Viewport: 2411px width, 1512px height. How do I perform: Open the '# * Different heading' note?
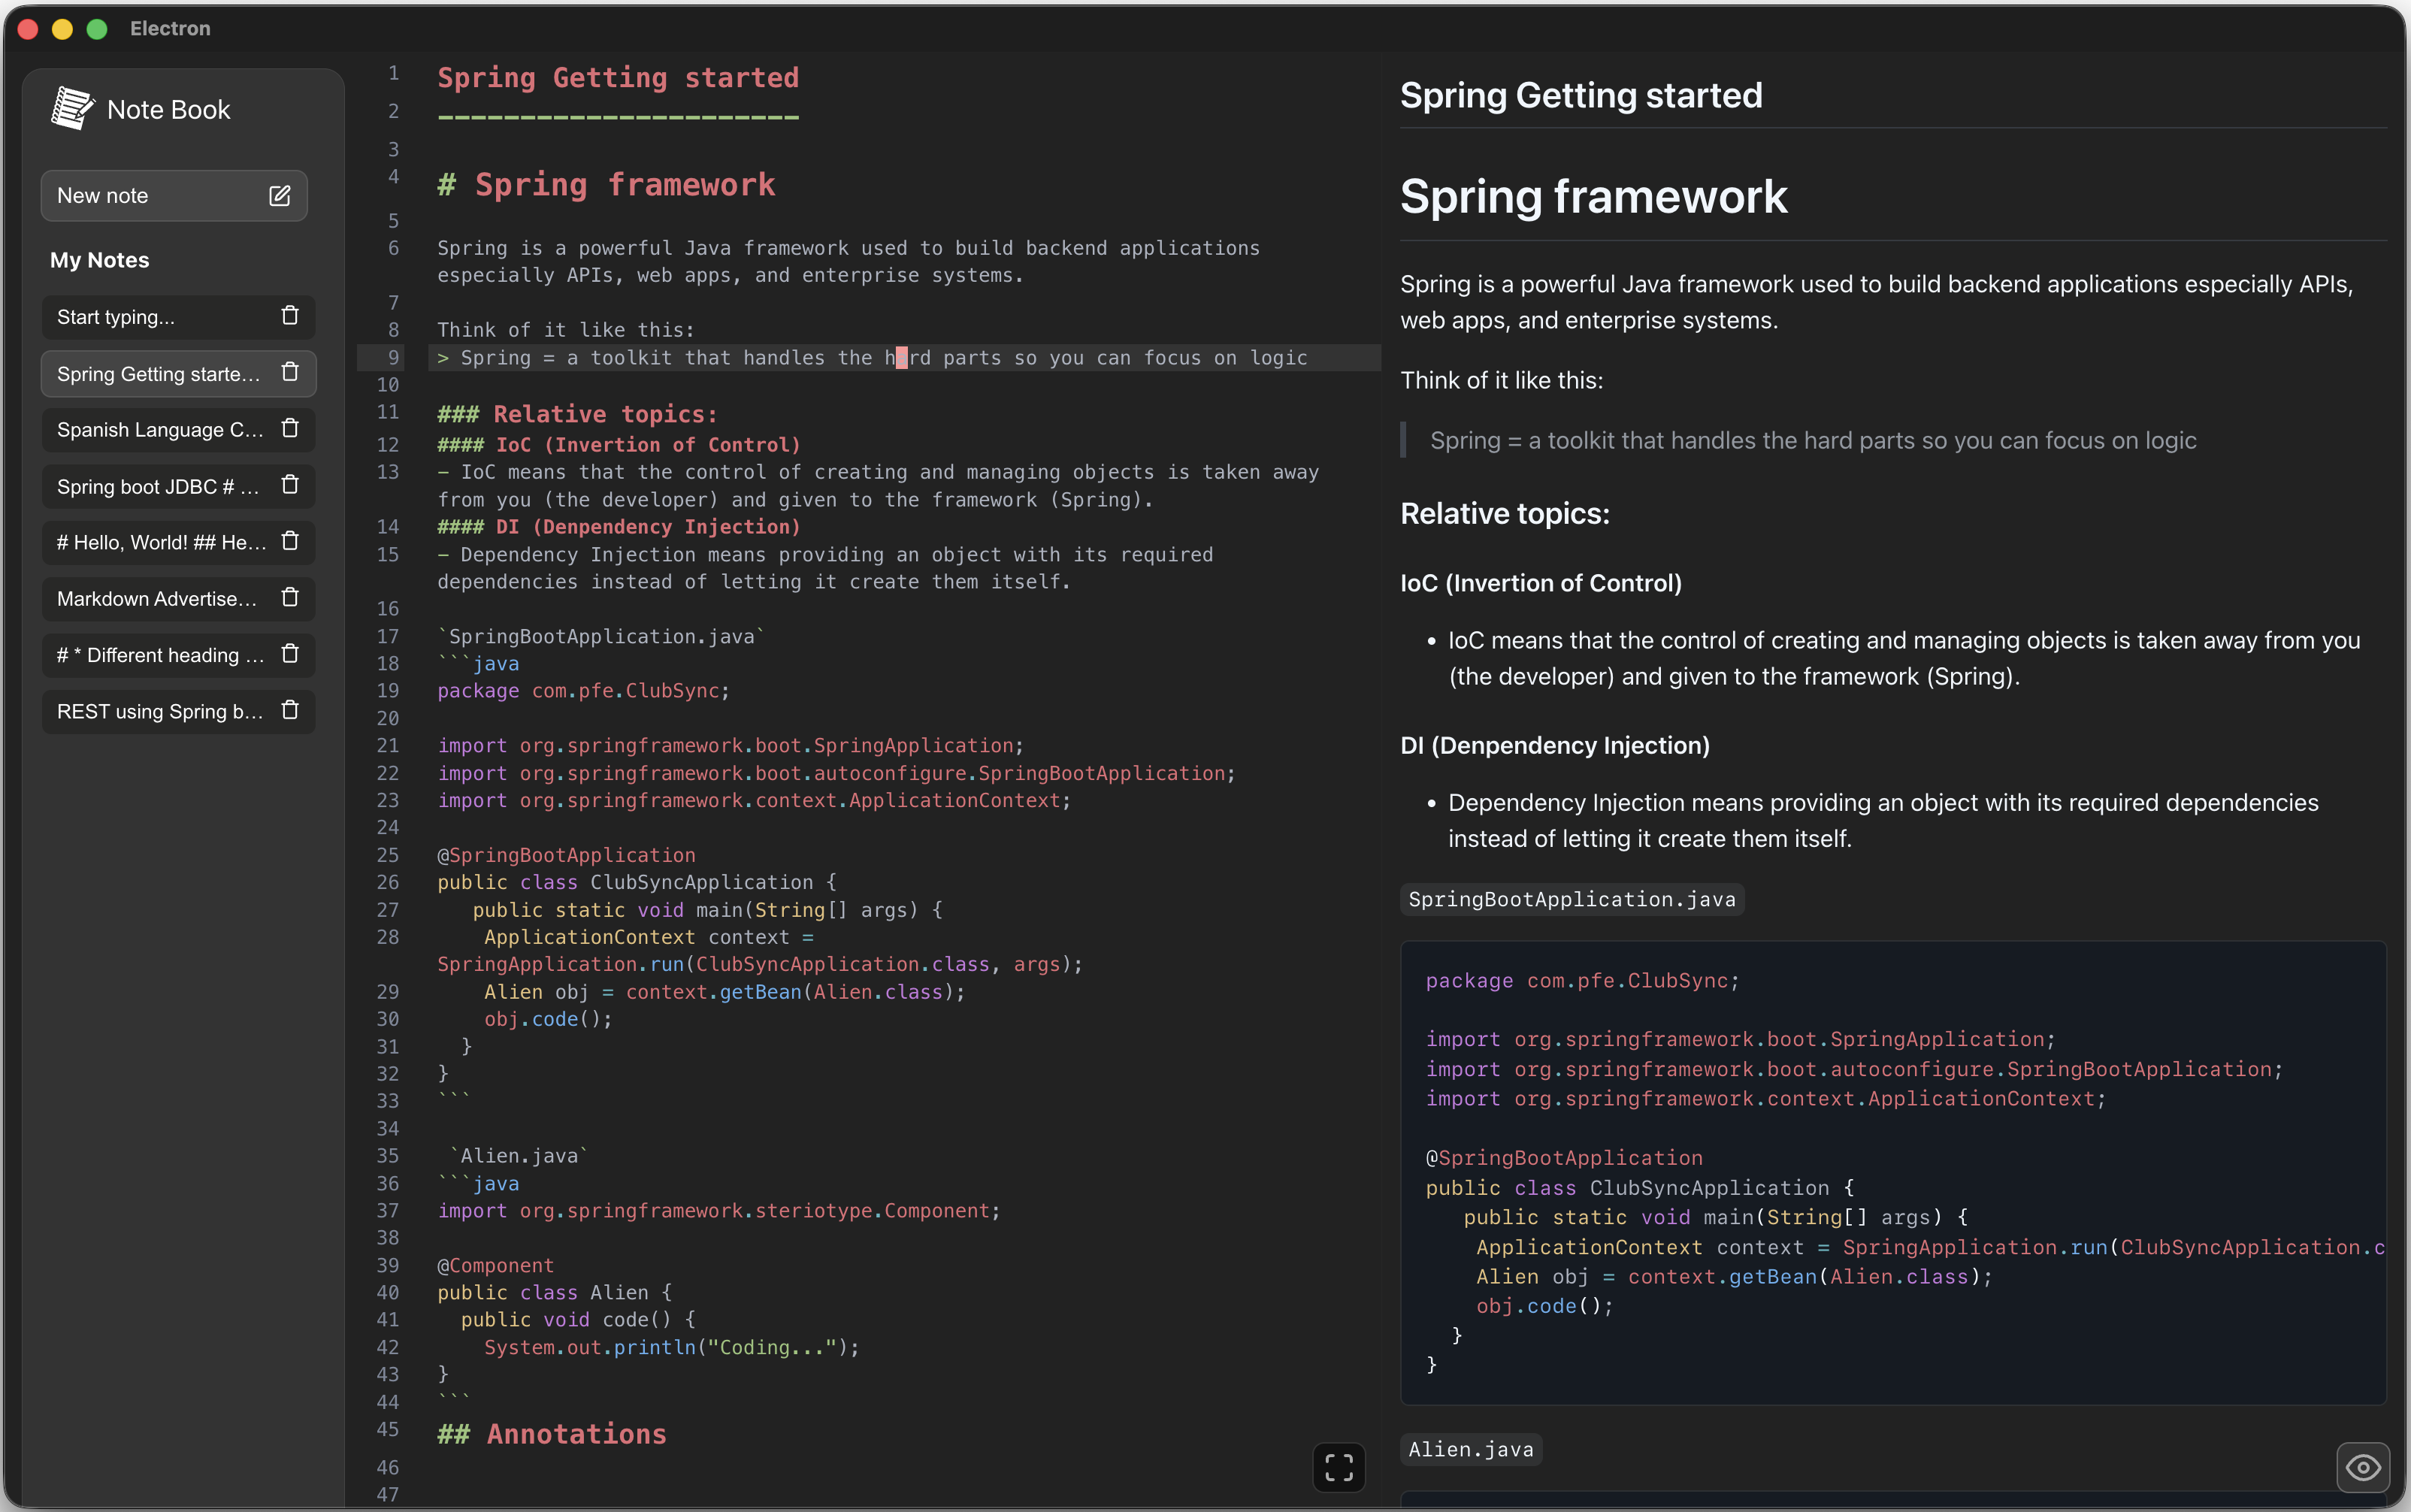(160, 655)
